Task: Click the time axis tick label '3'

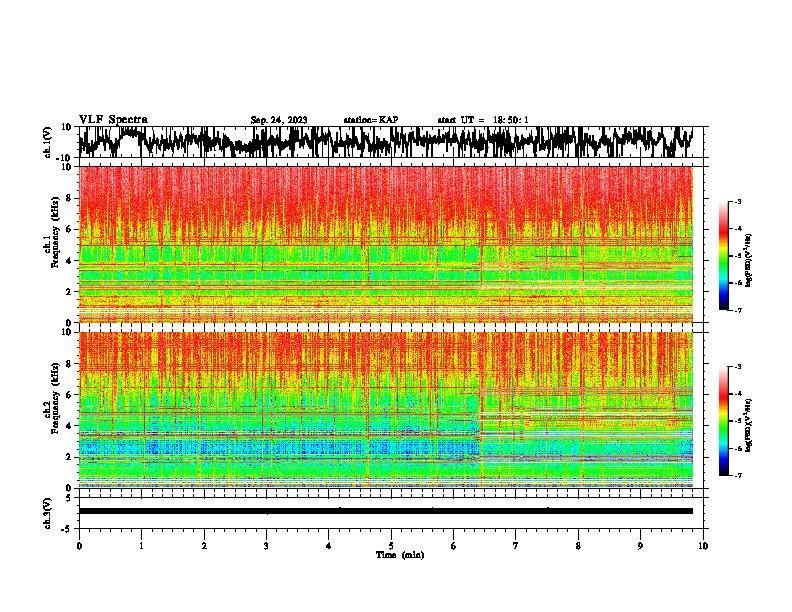Action: (x=266, y=546)
